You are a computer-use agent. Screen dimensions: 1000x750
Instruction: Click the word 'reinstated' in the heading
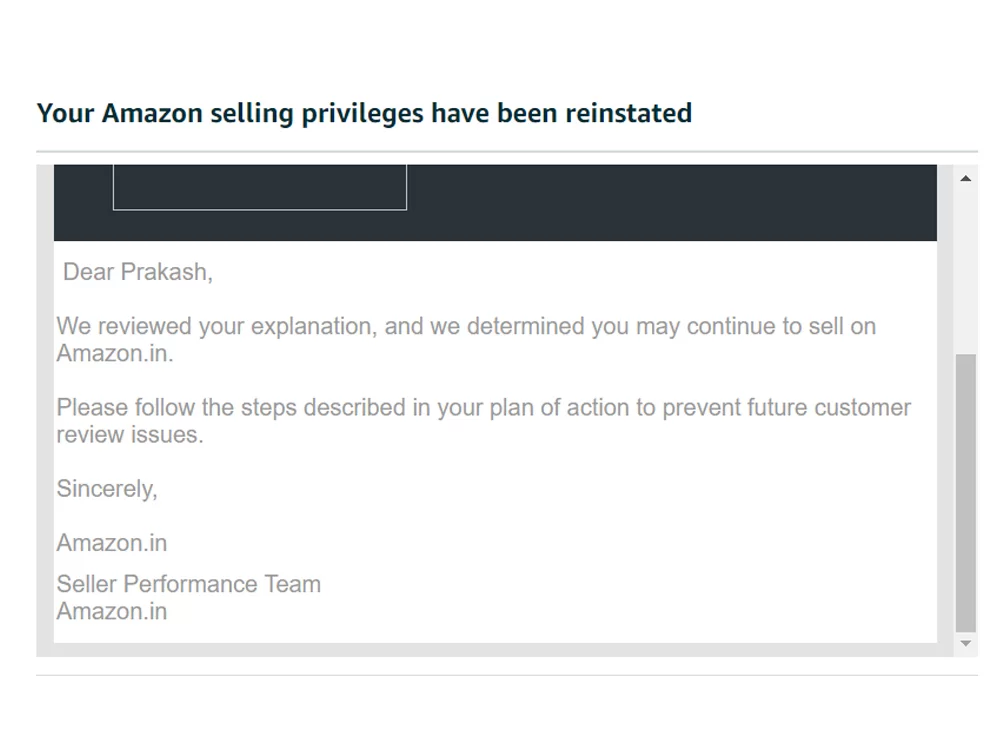coord(629,114)
